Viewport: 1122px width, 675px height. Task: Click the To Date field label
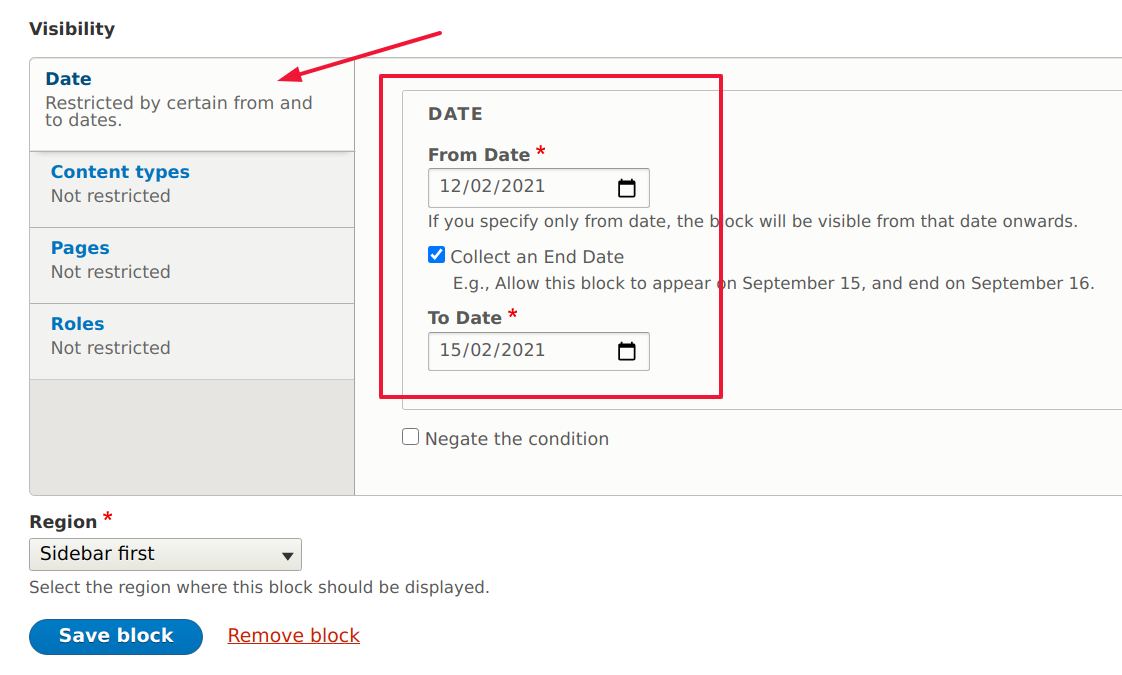(x=464, y=318)
